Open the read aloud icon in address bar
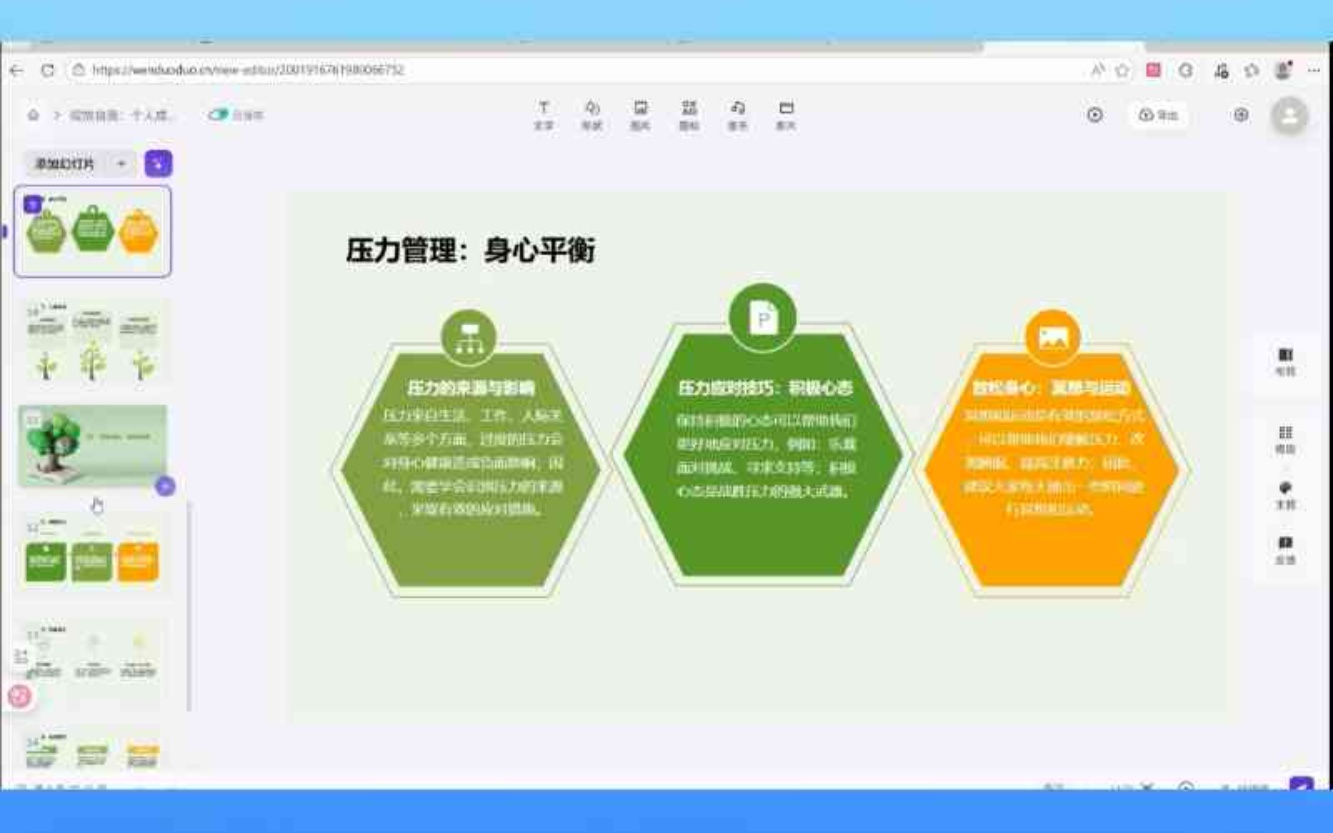 click(1098, 70)
